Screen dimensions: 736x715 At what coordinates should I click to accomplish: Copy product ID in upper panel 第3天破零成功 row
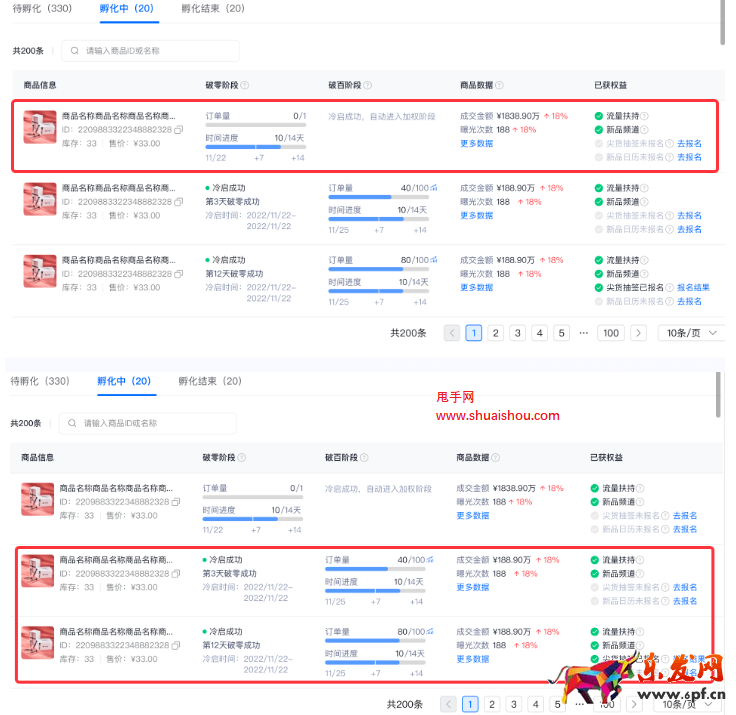pos(178,202)
